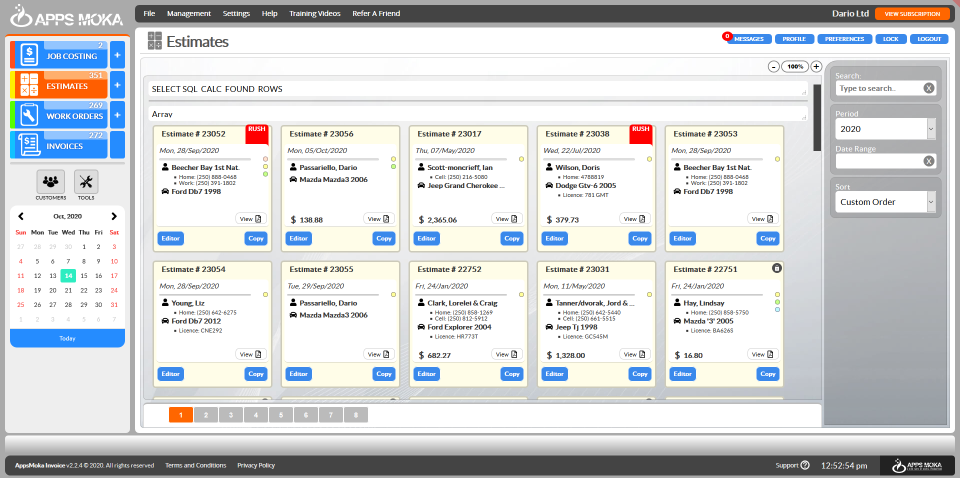Select October 25 in the calendar
960x478 pixels.
[21, 305]
